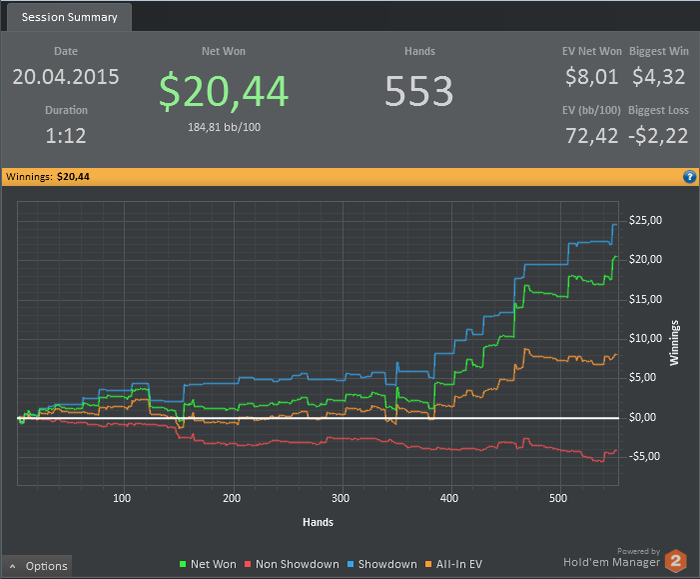Click the Winnings: $20,44 bar label

pos(48,177)
